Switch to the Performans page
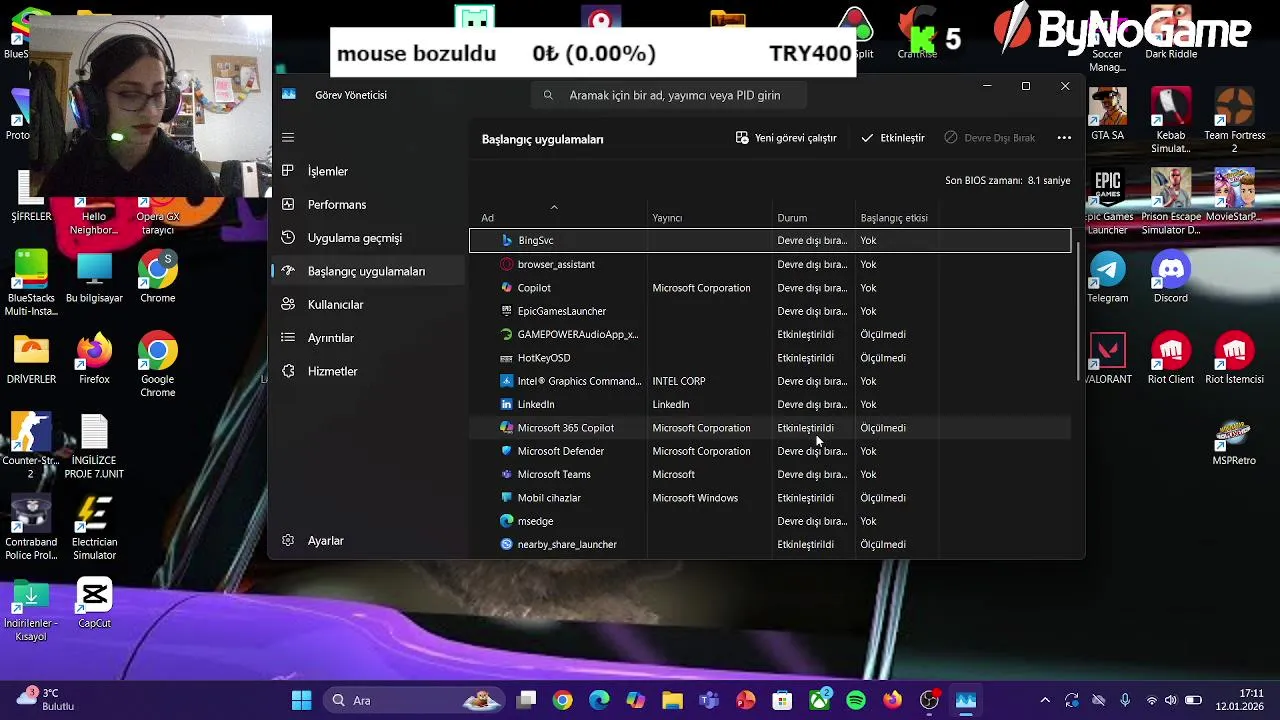Screen dimensions: 1280x720 [368, 204]
